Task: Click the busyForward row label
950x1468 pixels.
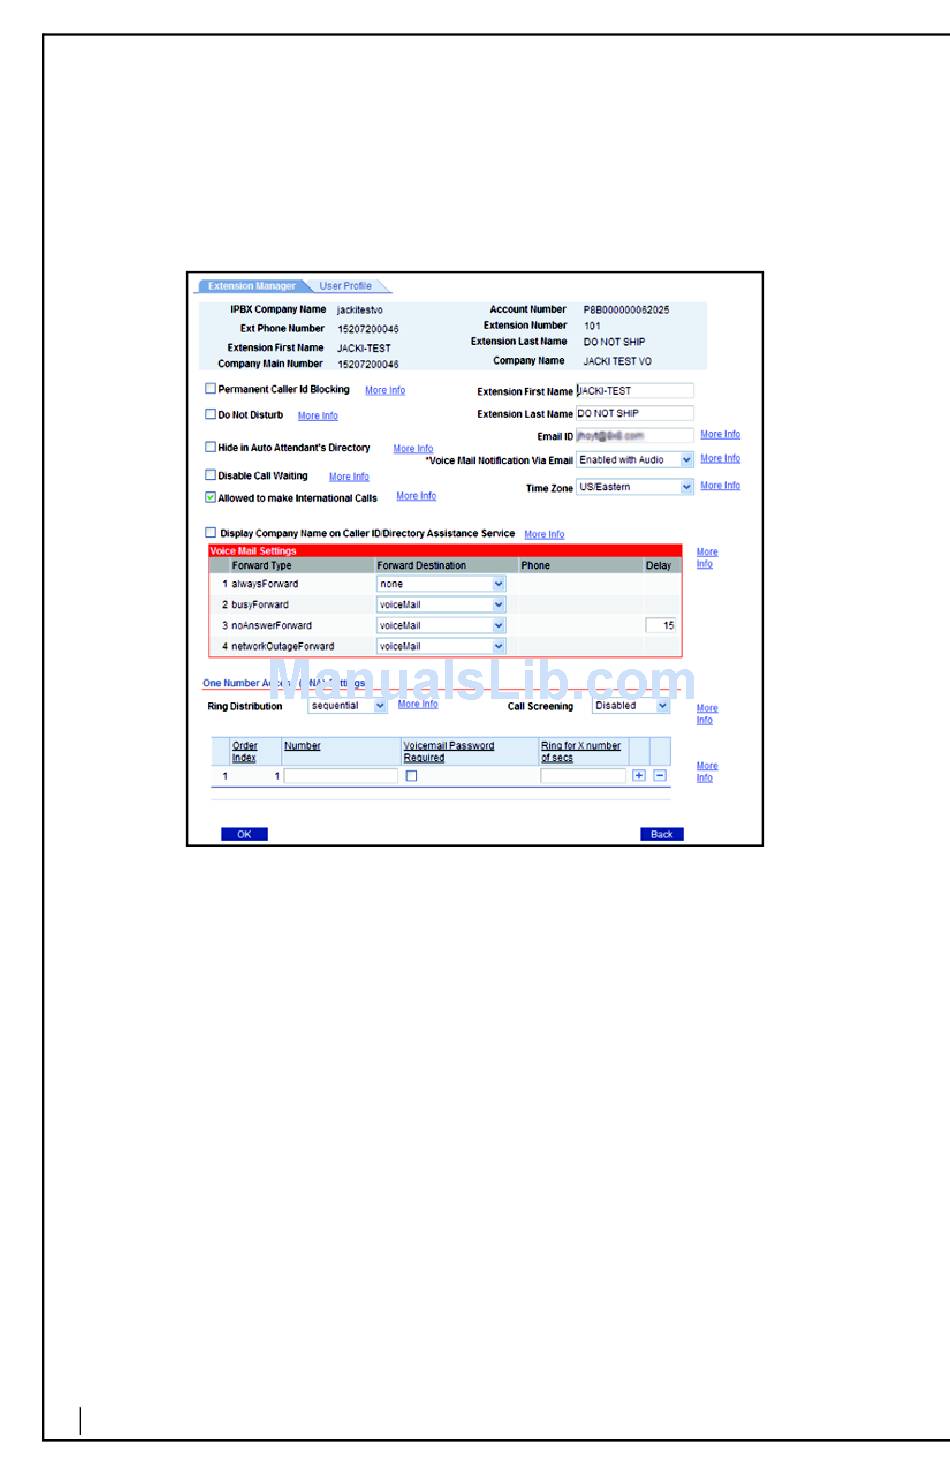Action: (x=260, y=605)
